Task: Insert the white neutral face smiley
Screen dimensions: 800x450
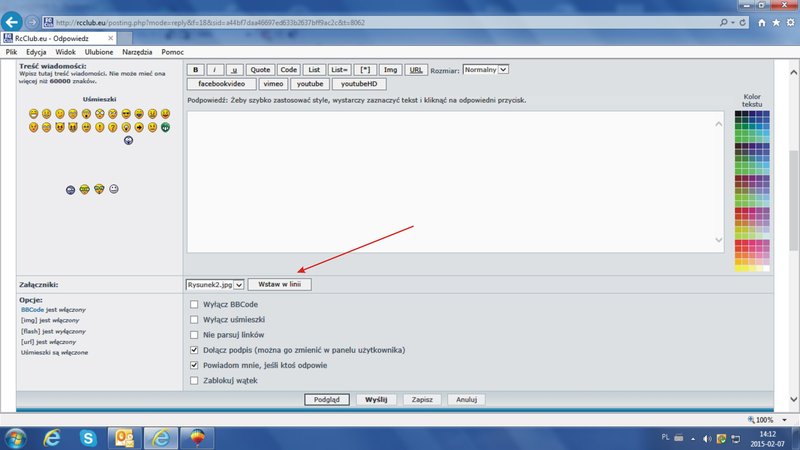Action: coord(114,189)
